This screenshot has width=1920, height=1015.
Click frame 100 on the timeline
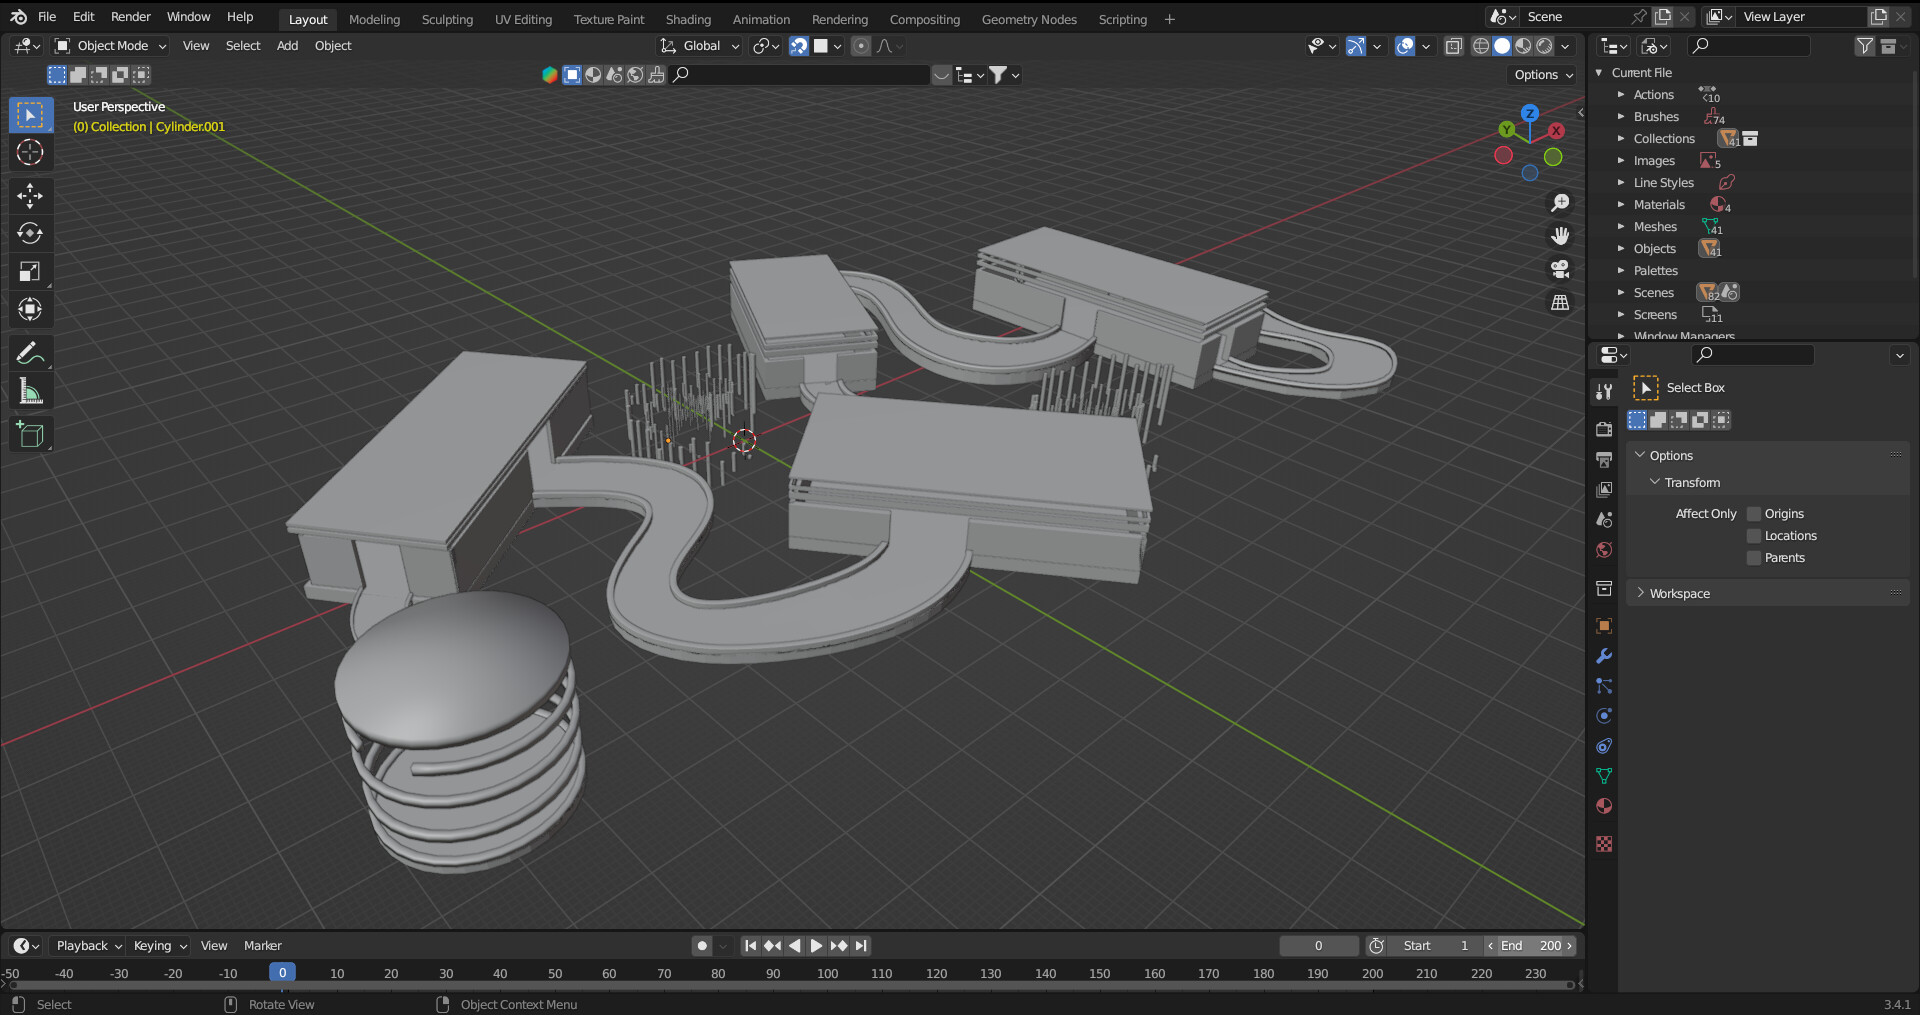827,974
